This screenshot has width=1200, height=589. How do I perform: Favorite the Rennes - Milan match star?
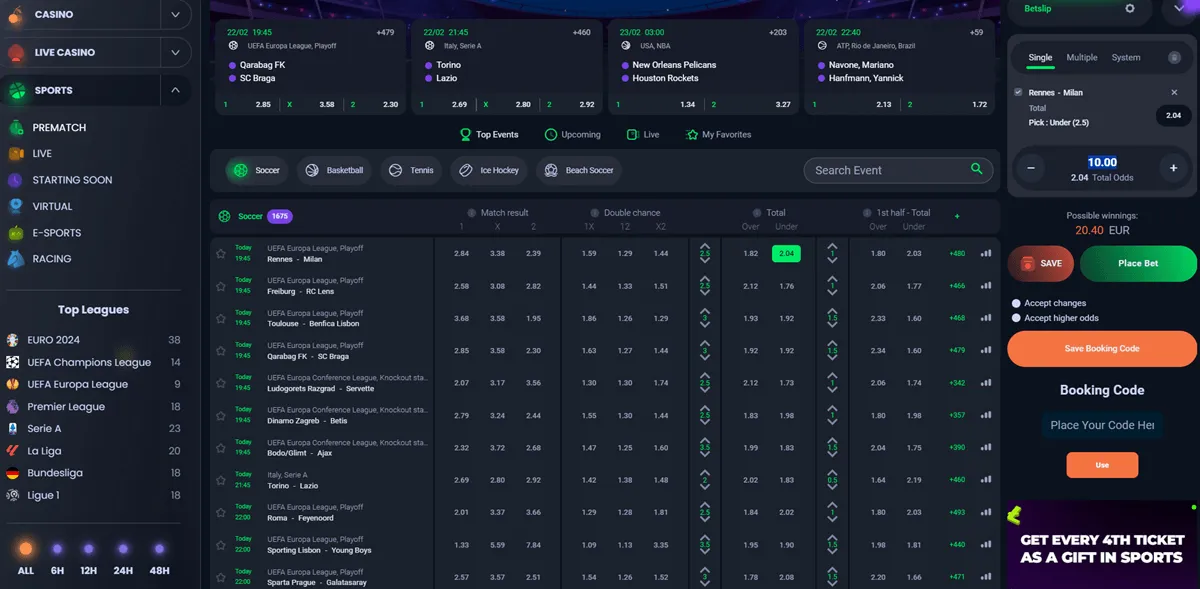(221, 253)
